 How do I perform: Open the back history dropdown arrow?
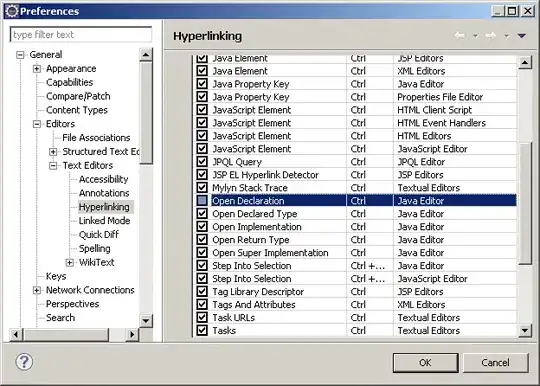475,36
